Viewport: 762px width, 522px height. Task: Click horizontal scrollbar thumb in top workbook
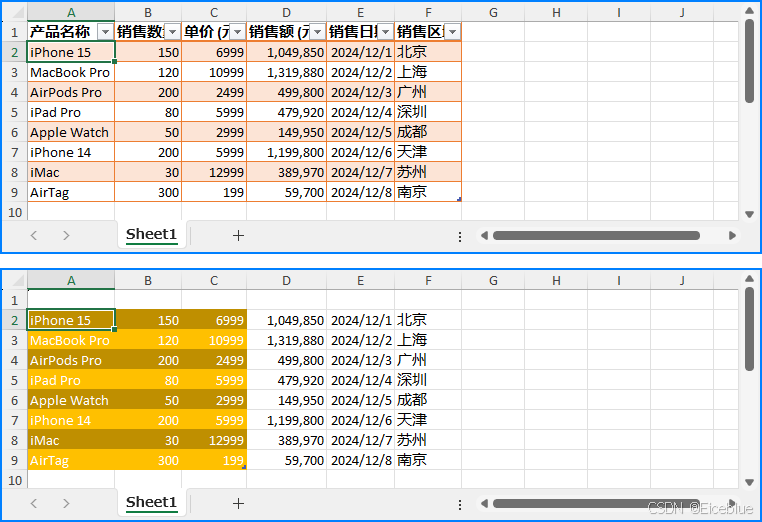[596, 236]
